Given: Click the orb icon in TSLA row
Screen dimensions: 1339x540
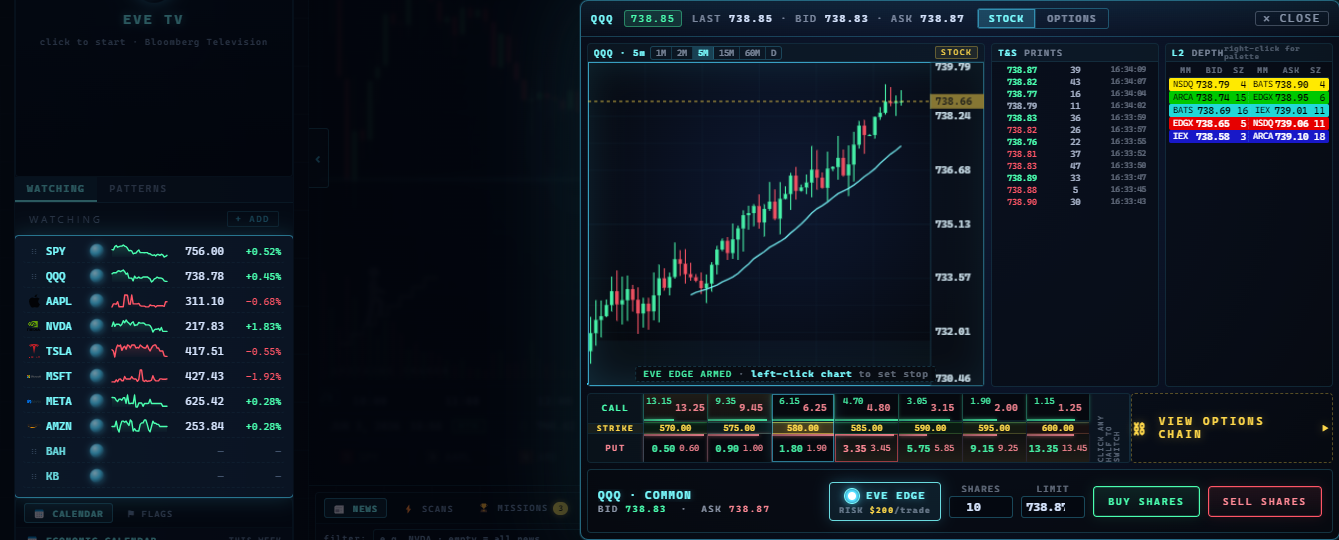Looking at the screenshot, I should pos(97,351).
